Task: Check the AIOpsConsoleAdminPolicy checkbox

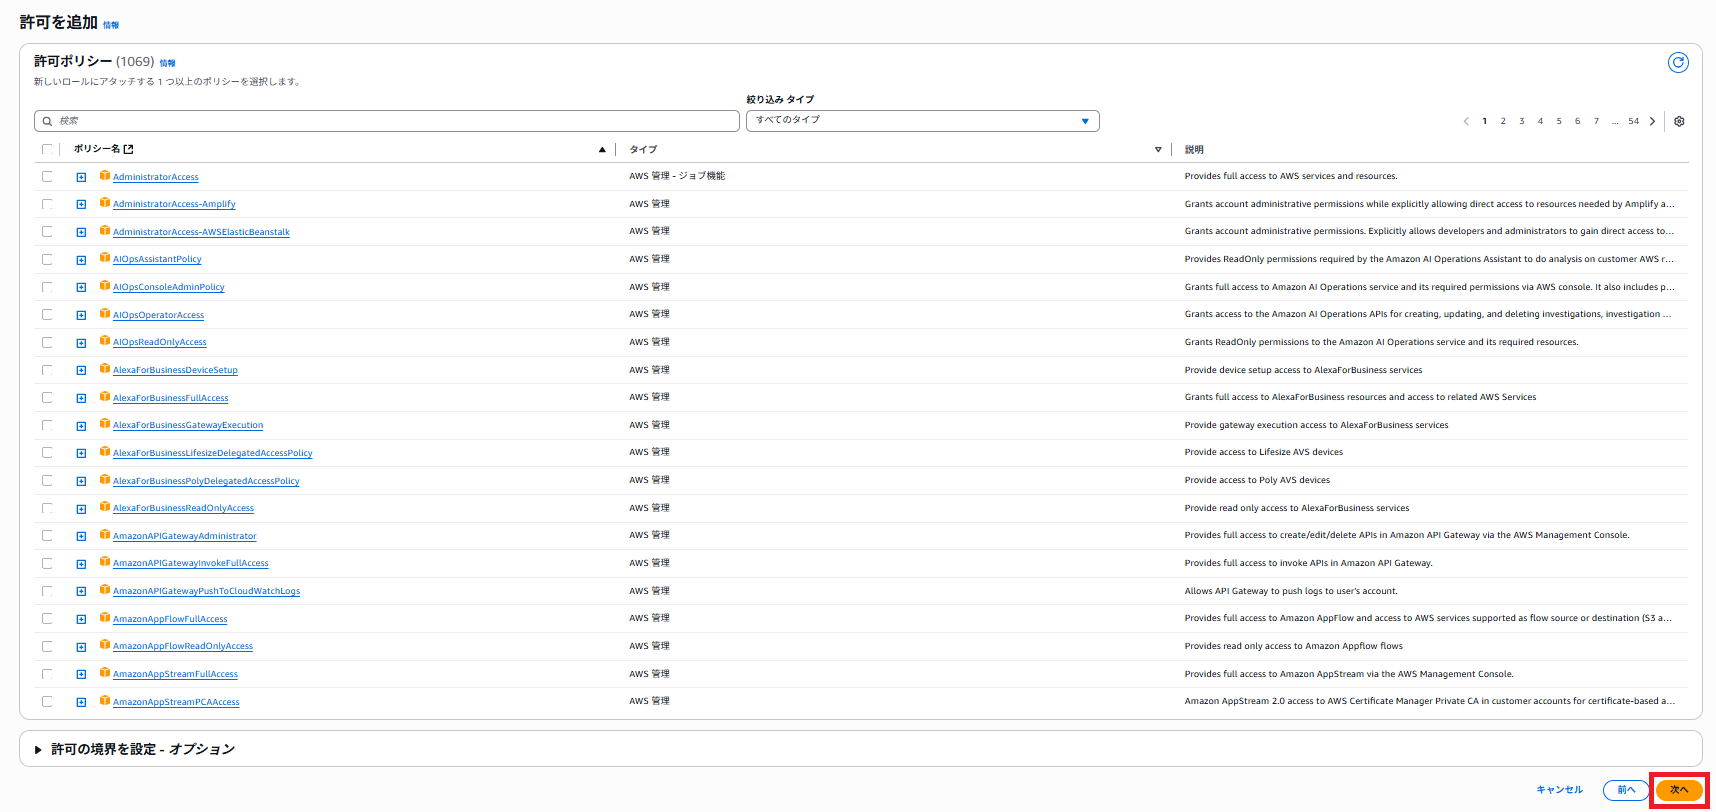Action: tap(47, 287)
